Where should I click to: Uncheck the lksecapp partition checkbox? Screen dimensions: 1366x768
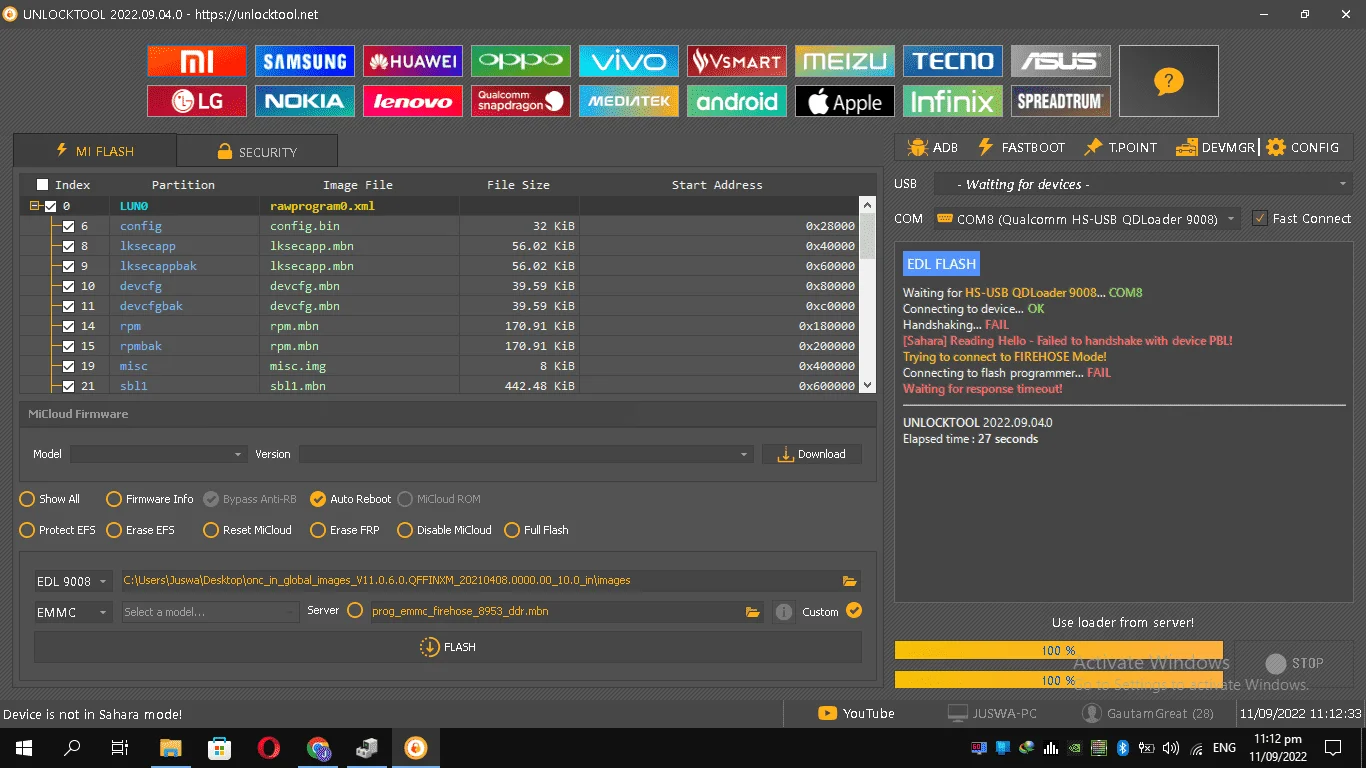pos(69,246)
